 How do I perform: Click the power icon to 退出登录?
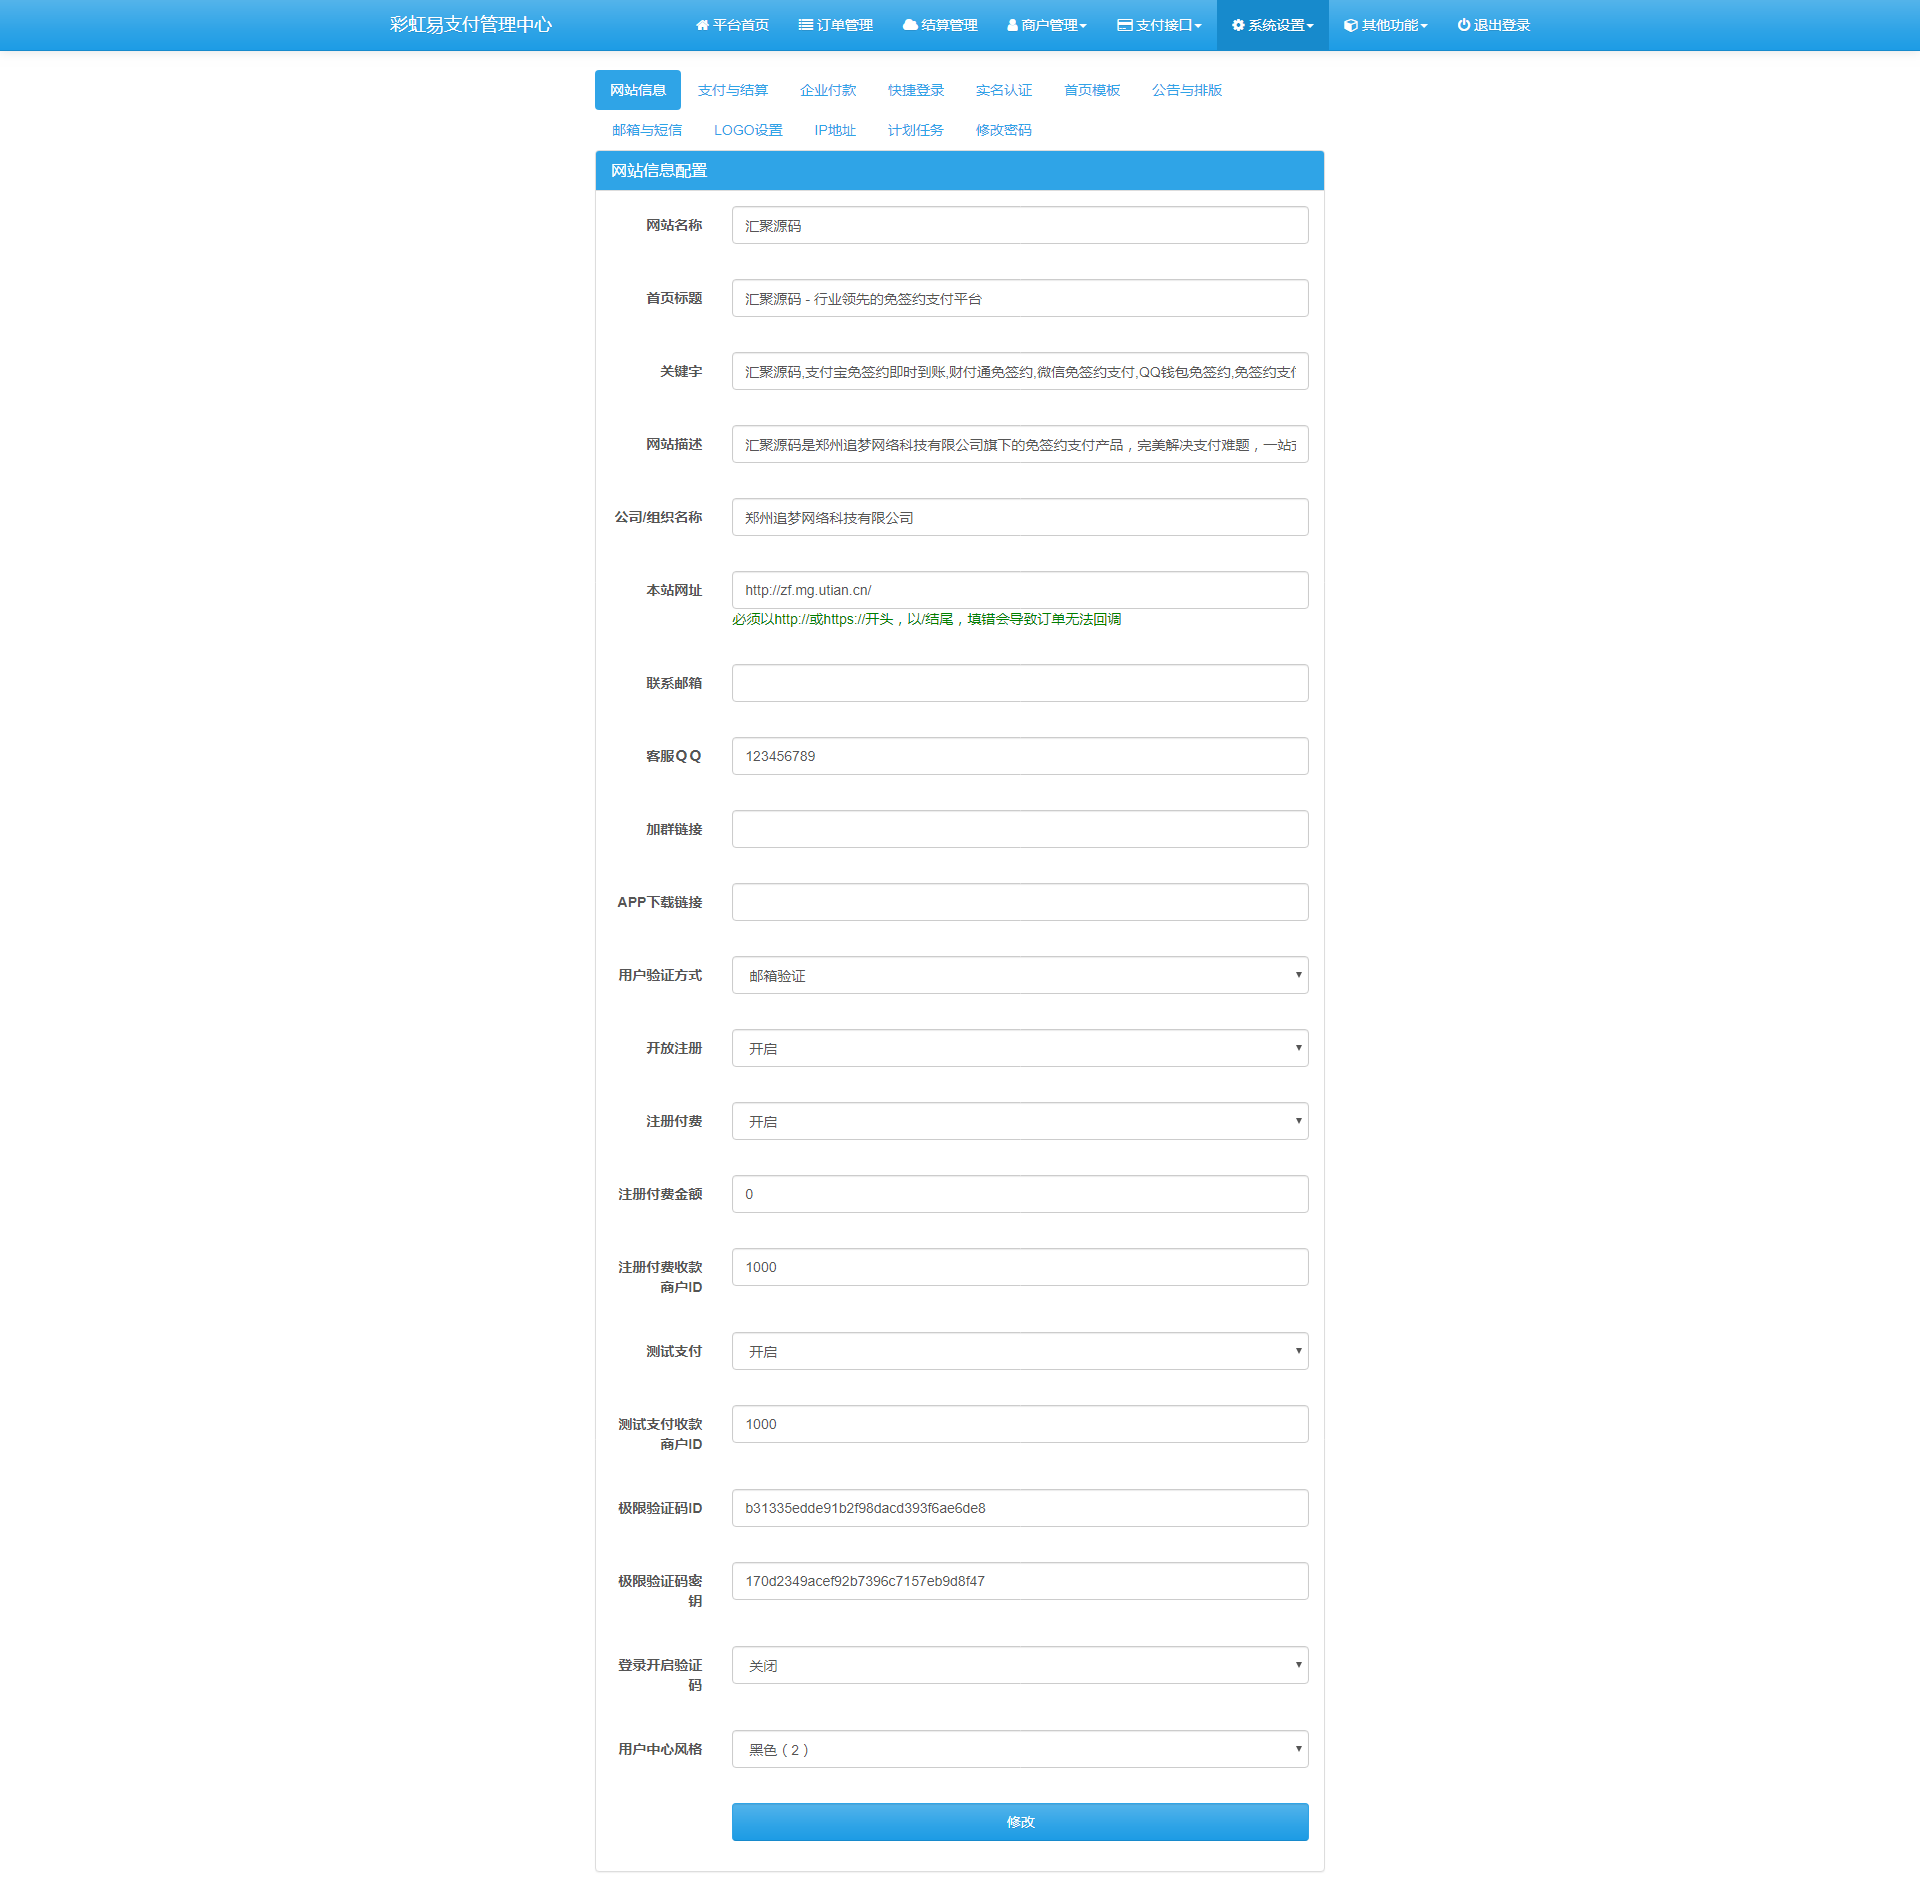pos(1463,25)
